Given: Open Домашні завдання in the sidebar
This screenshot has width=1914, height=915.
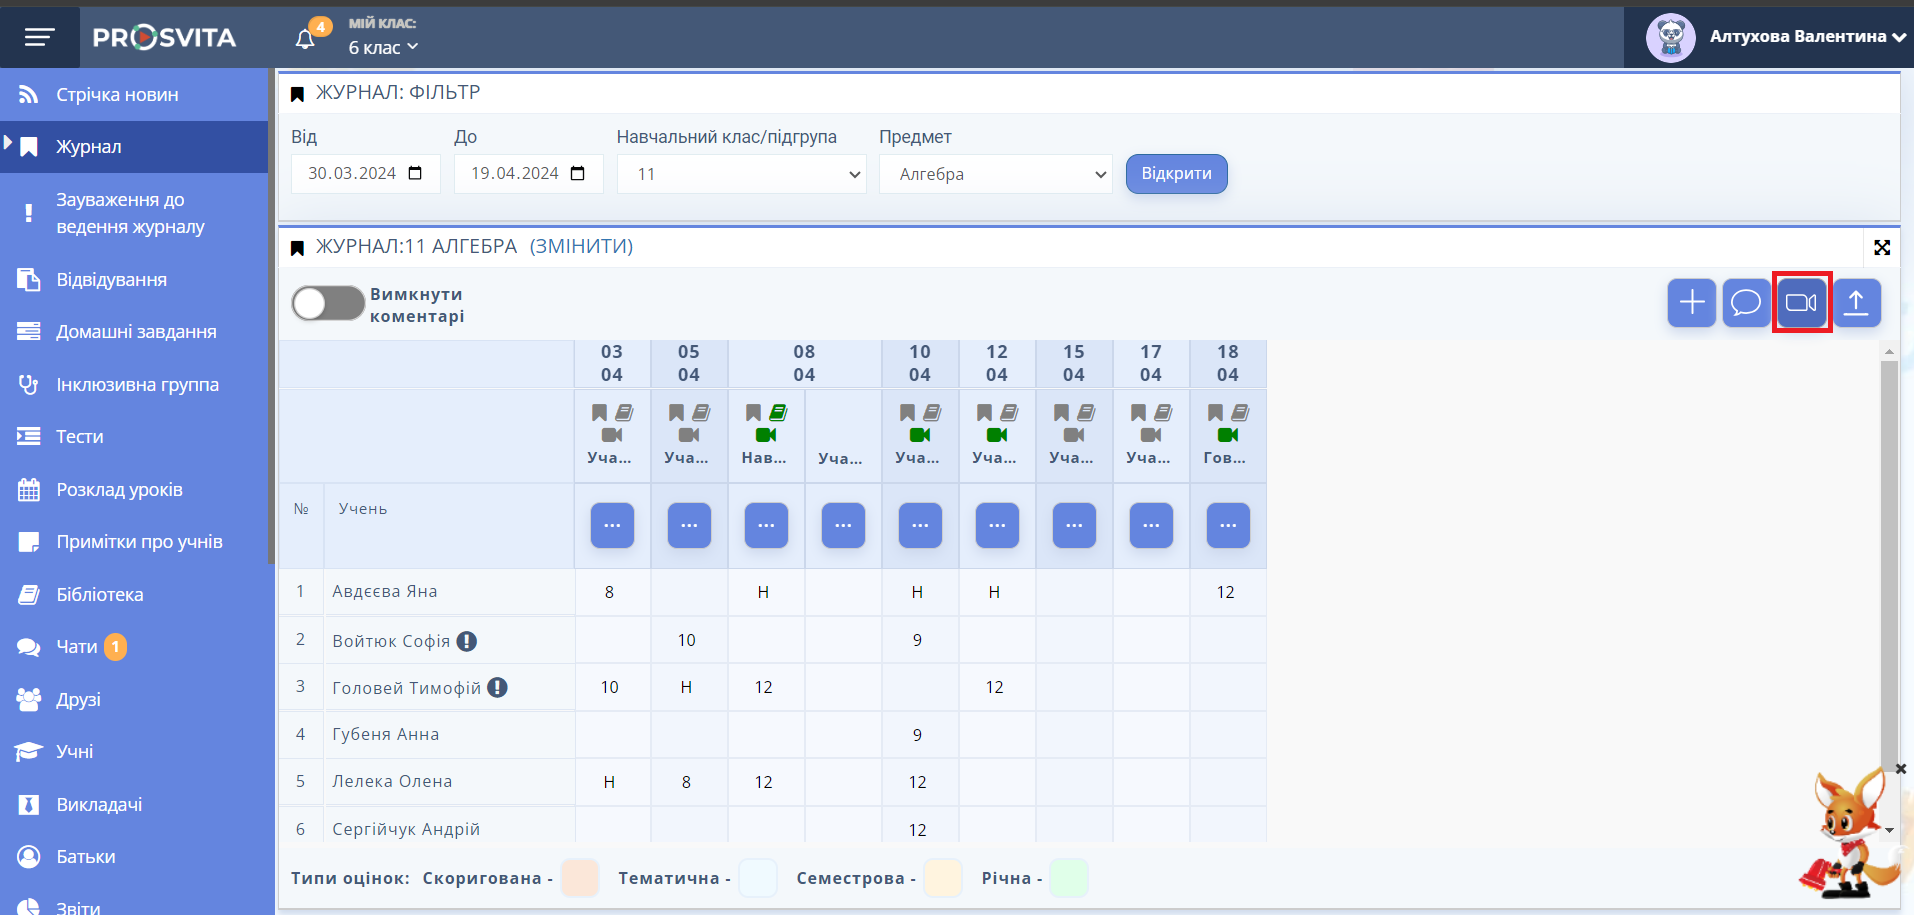Looking at the screenshot, I should pyautogui.click(x=136, y=332).
